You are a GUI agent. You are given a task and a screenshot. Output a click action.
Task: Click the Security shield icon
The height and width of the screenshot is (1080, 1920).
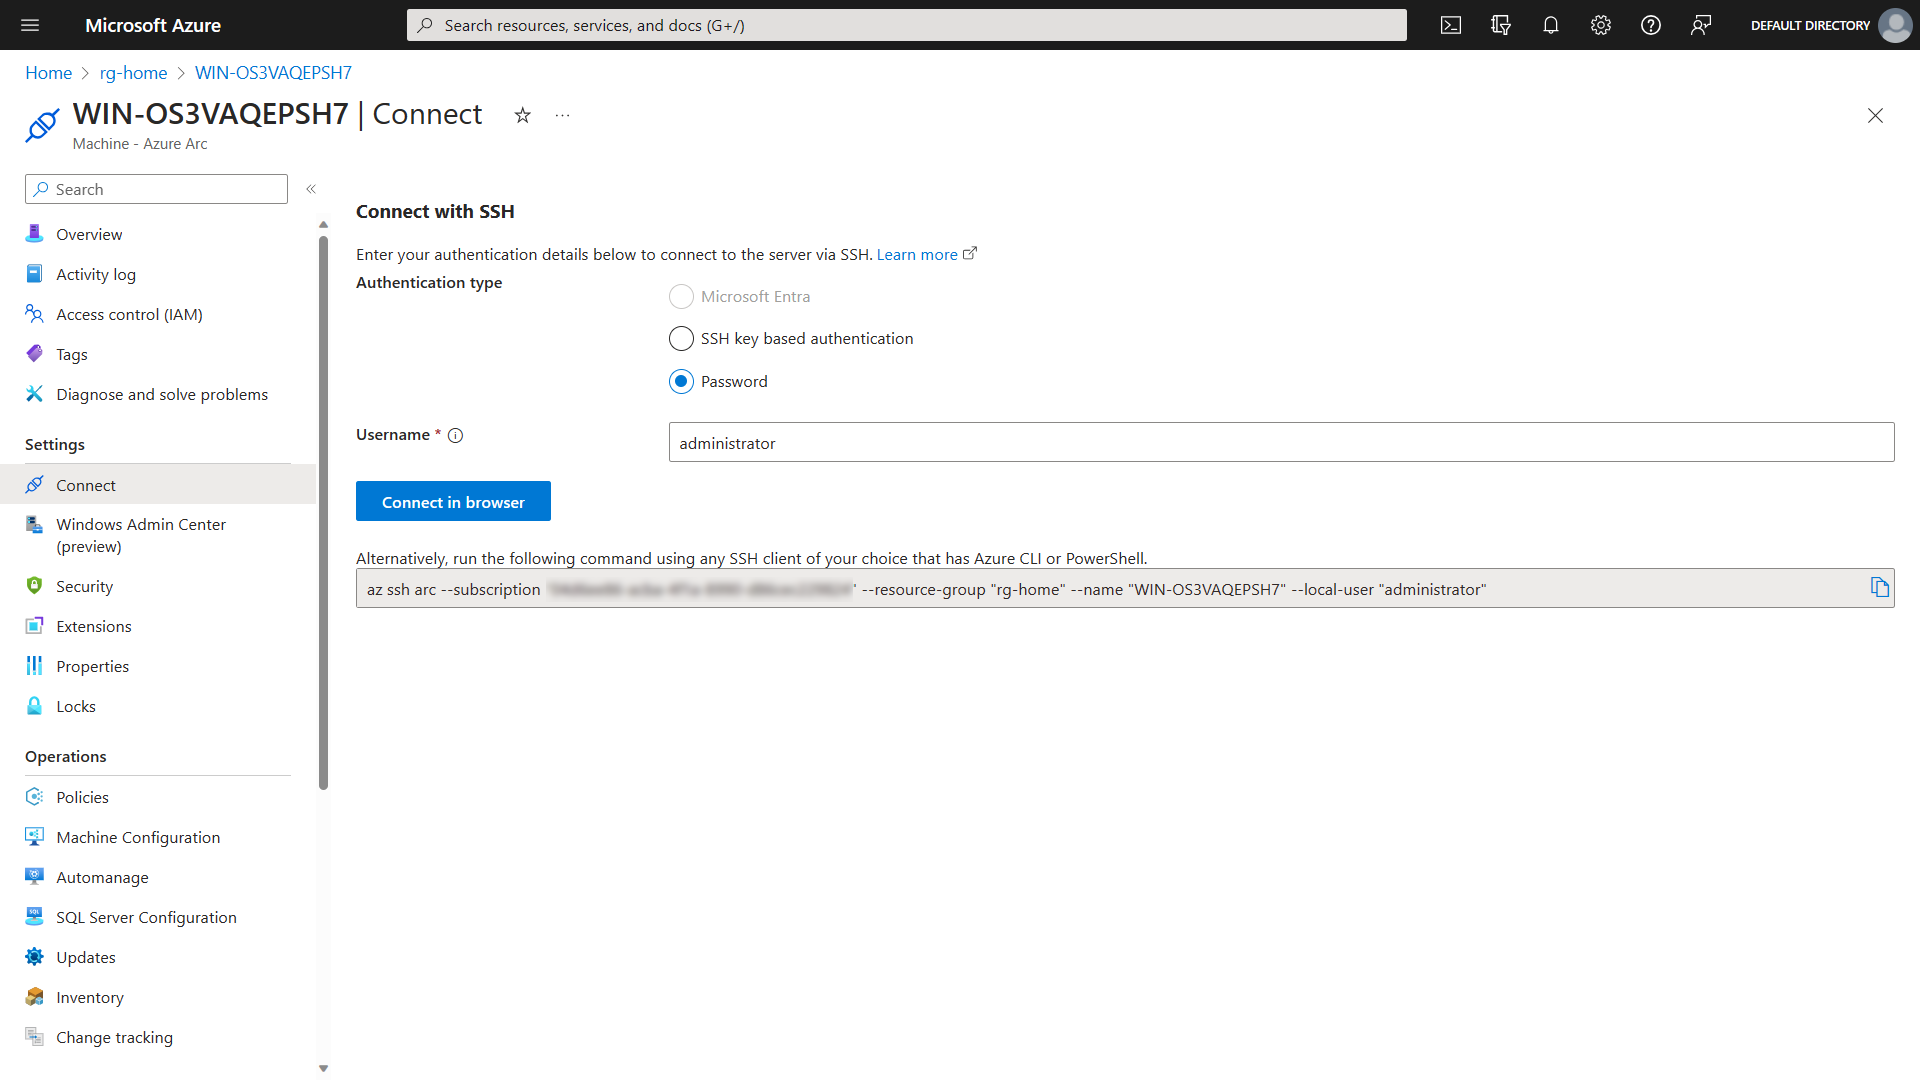point(35,585)
